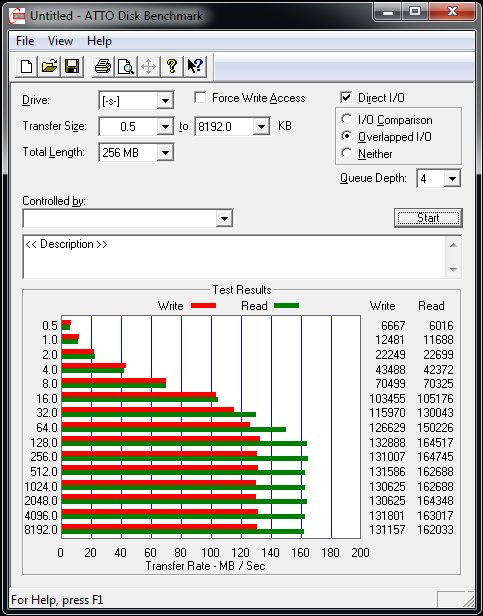Click the Description scrollbar up arrow

point(453,246)
